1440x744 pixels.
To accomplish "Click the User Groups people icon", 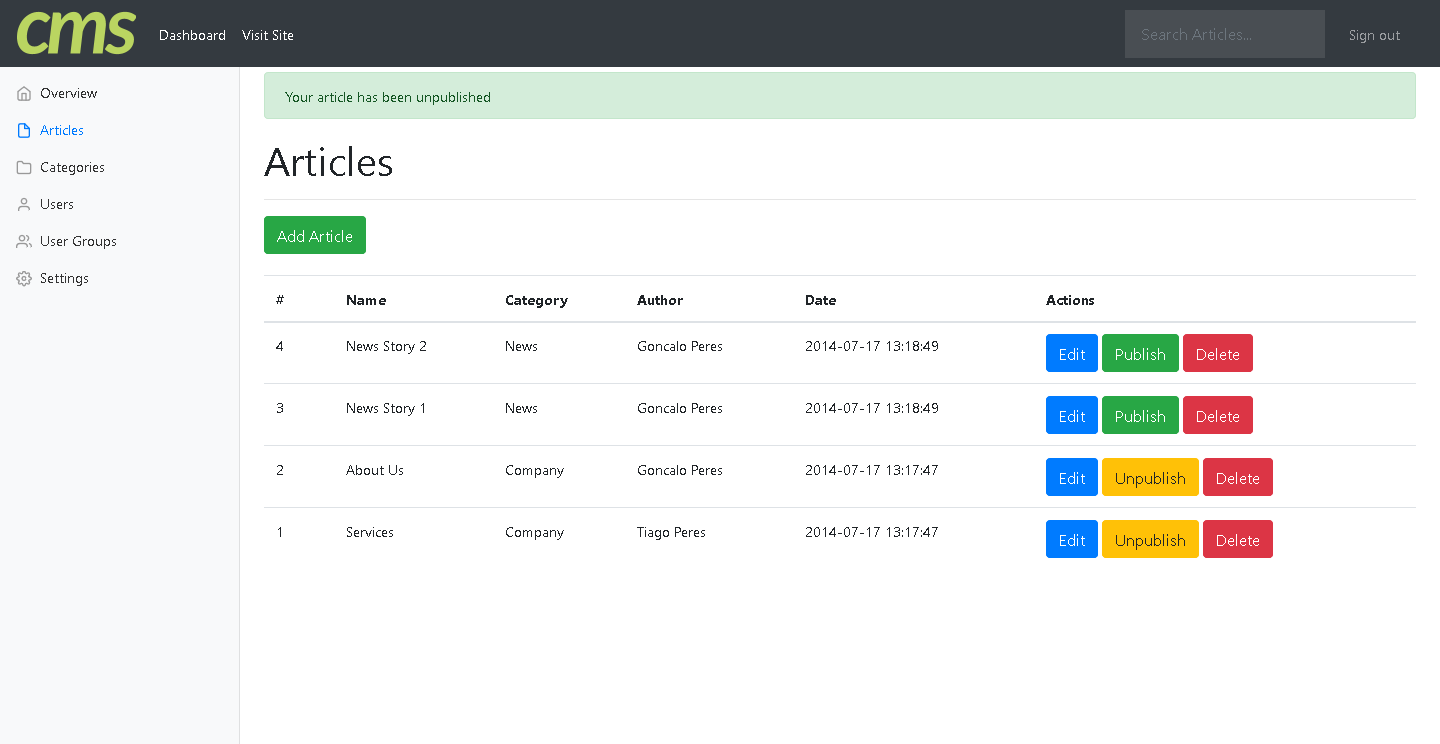I will tap(24, 242).
